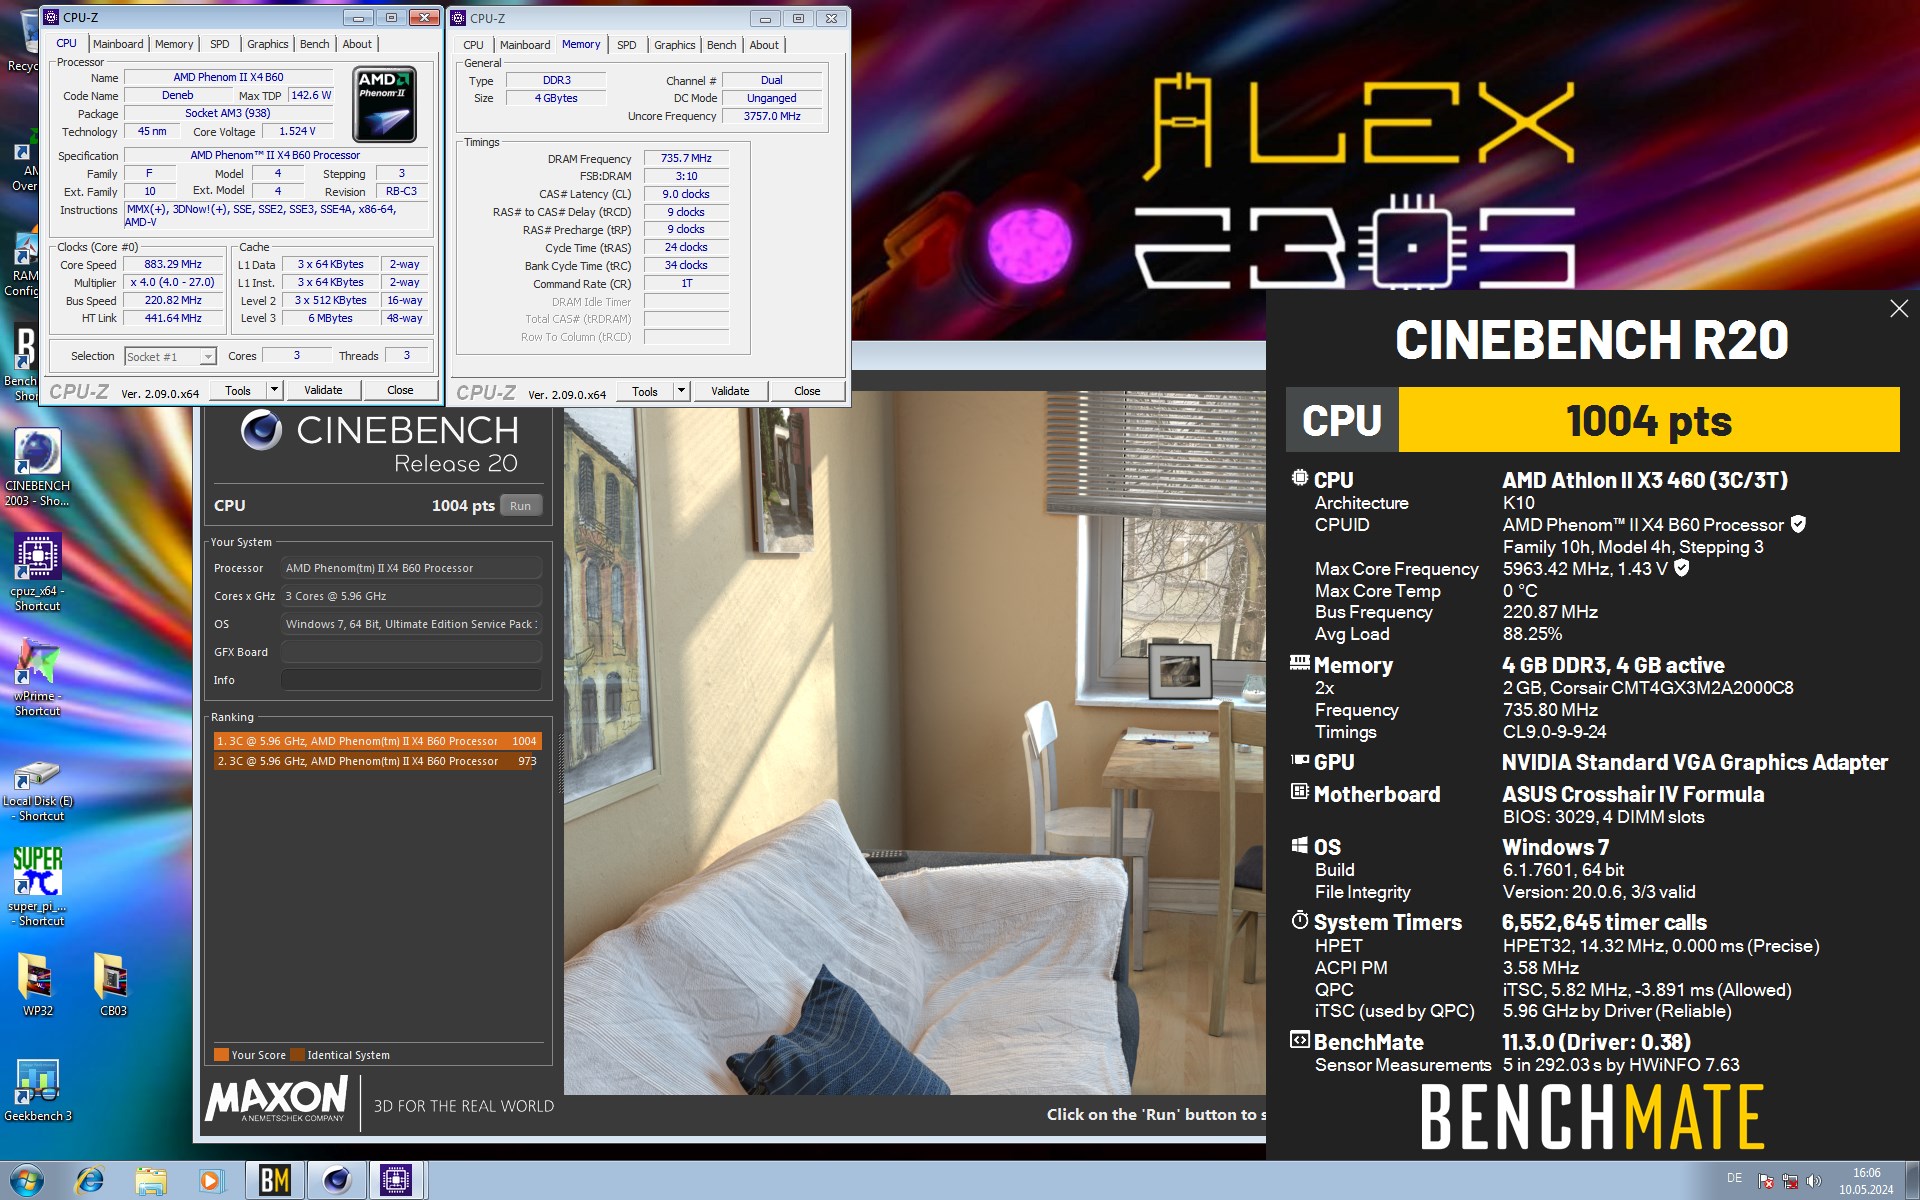Click the shield icon beside Max Core Frequency
This screenshot has width=1920, height=1200.
(x=1682, y=568)
